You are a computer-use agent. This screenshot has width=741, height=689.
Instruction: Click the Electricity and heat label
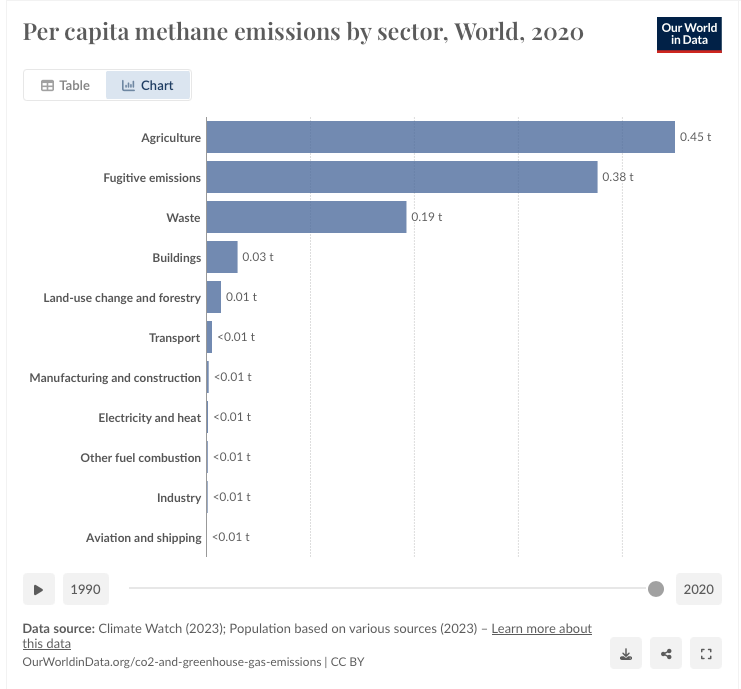coord(149,418)
